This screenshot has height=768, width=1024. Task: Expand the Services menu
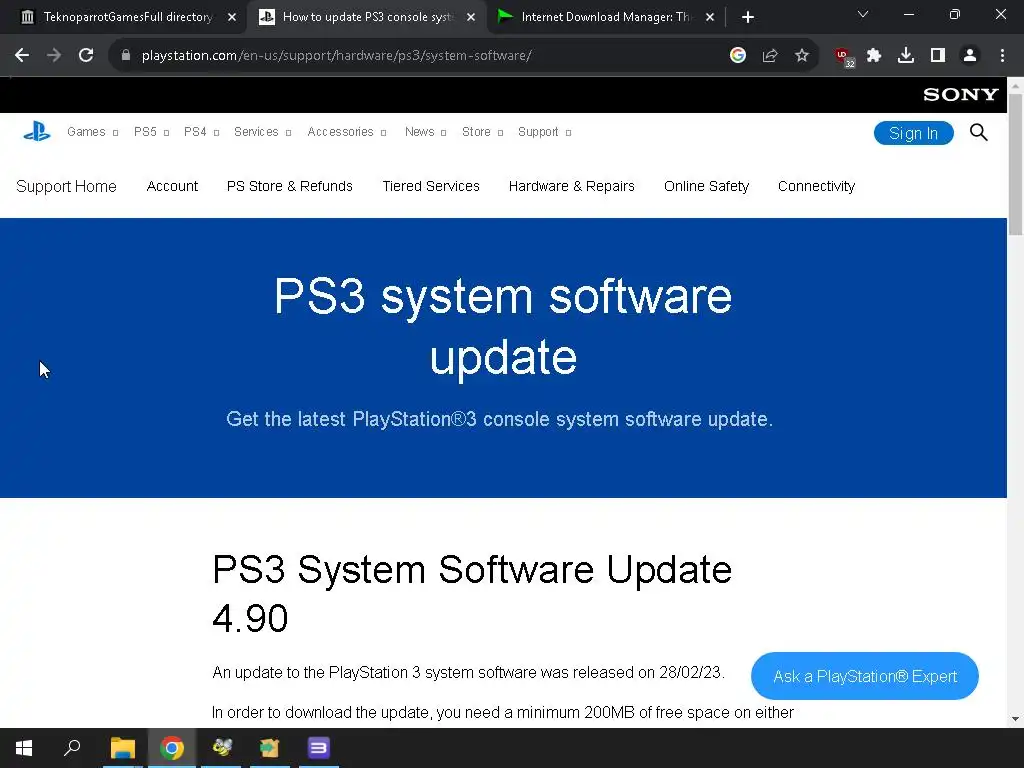[x=263, y=132]
